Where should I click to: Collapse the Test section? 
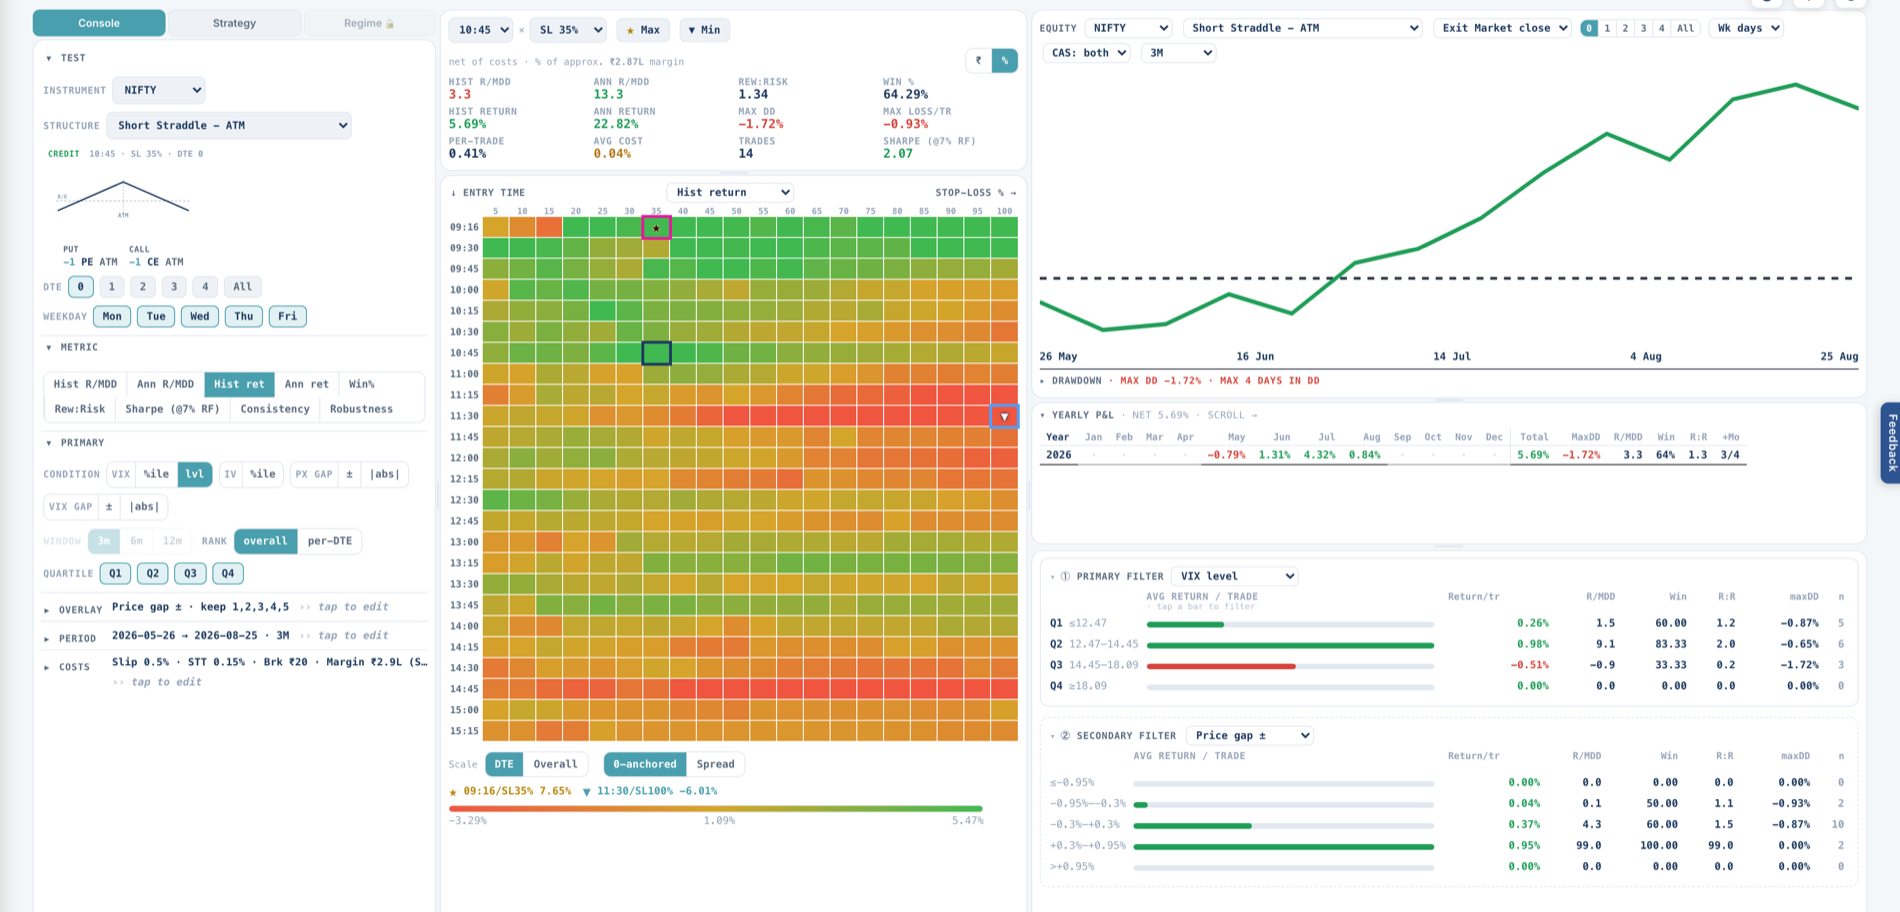click(65, 58)
